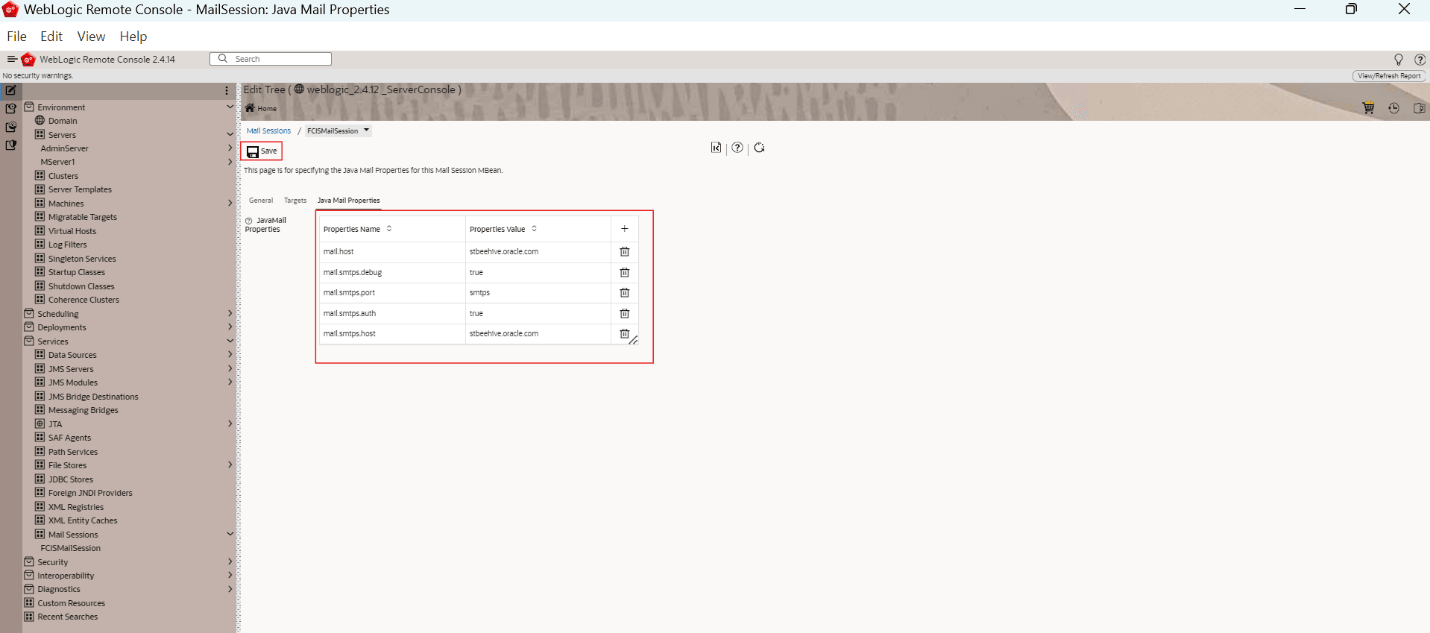Open the View menu
The height and width of the screenshot is (633, 1430).
click(x=91, y=36)
